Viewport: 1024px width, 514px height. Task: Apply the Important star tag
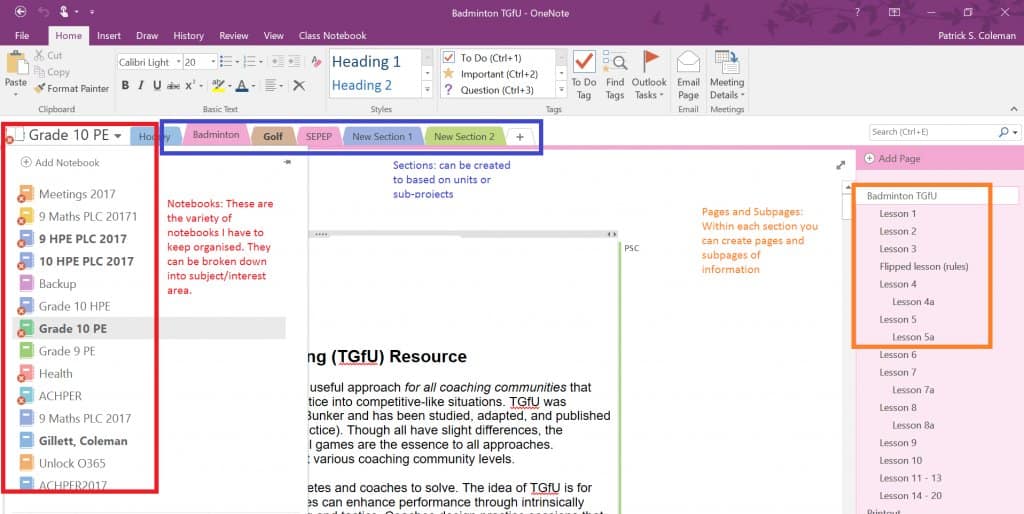449,74
